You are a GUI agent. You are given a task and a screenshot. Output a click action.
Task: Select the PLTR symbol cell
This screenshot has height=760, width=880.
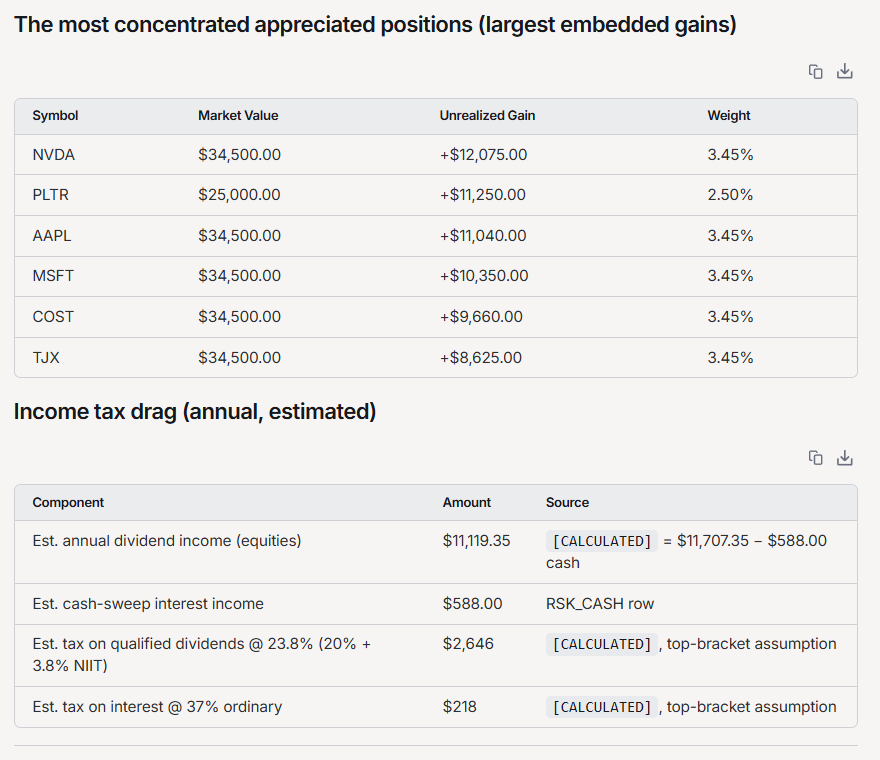(x=51, y=195)
